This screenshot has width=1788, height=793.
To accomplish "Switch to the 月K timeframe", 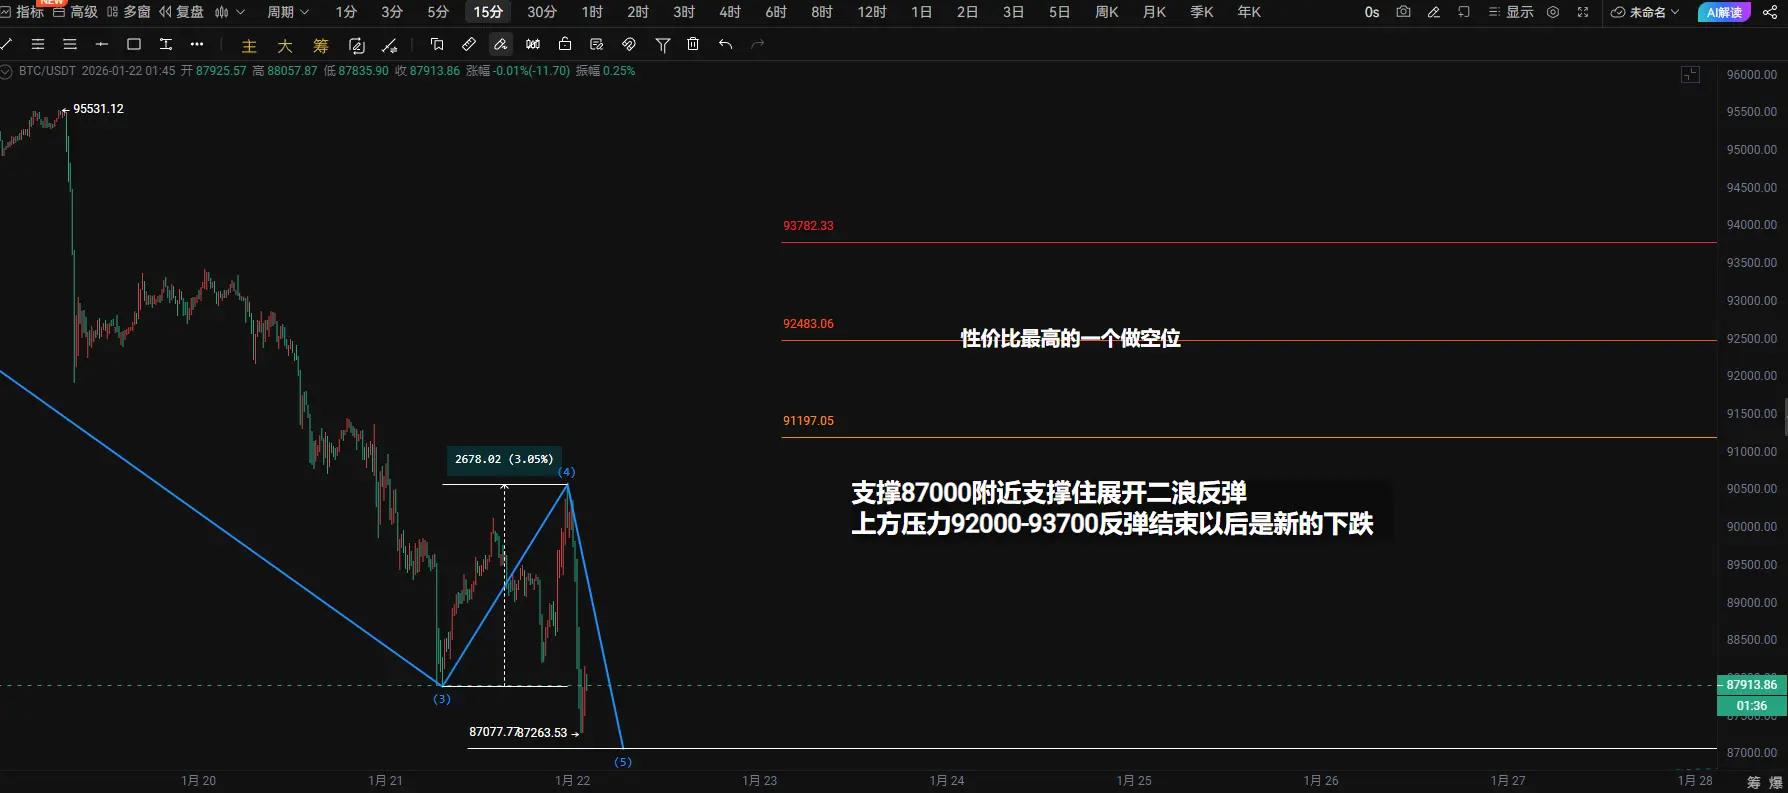I will [1155, 12].
